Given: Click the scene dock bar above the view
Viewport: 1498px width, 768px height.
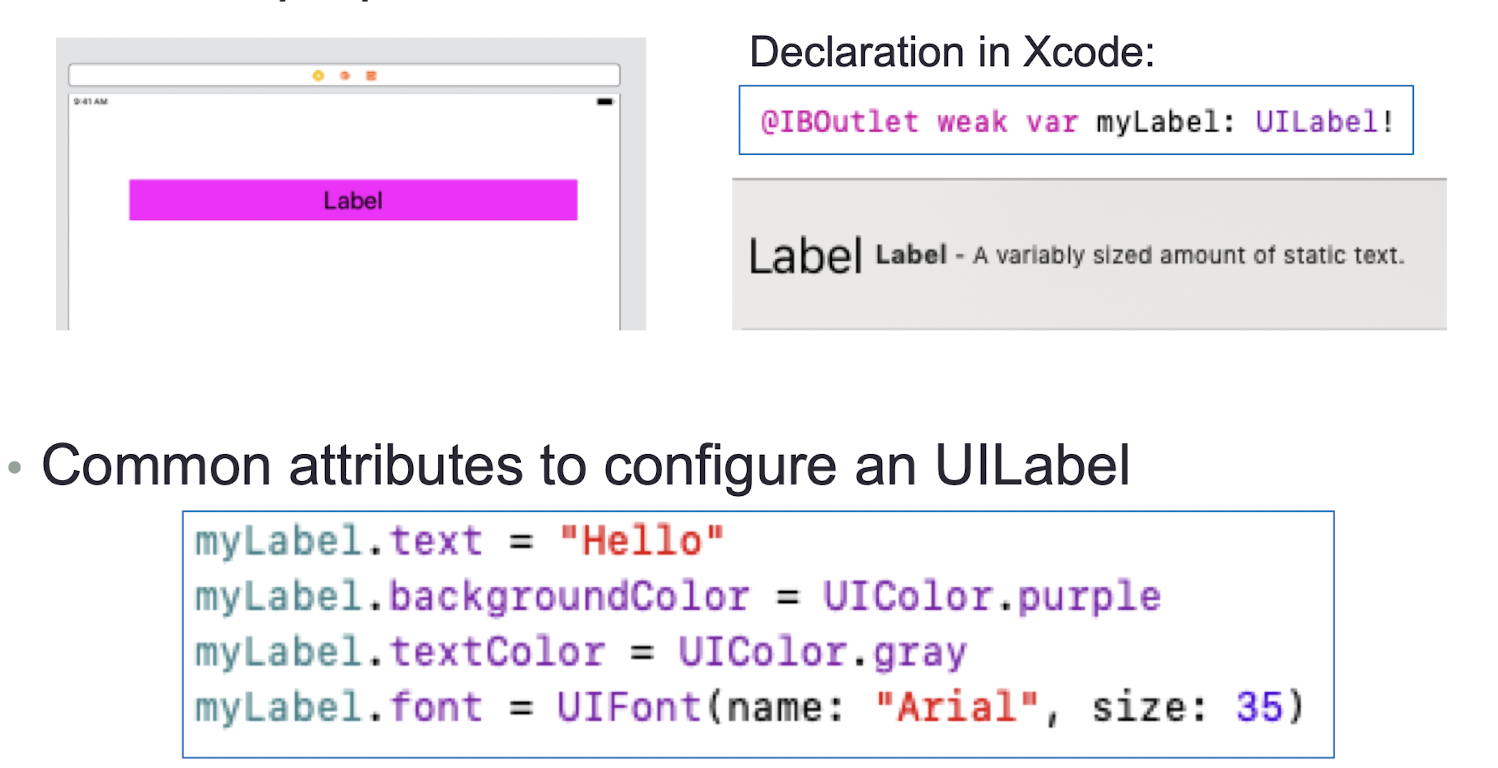Looking at the screenshot, I should tap(344, 76).
